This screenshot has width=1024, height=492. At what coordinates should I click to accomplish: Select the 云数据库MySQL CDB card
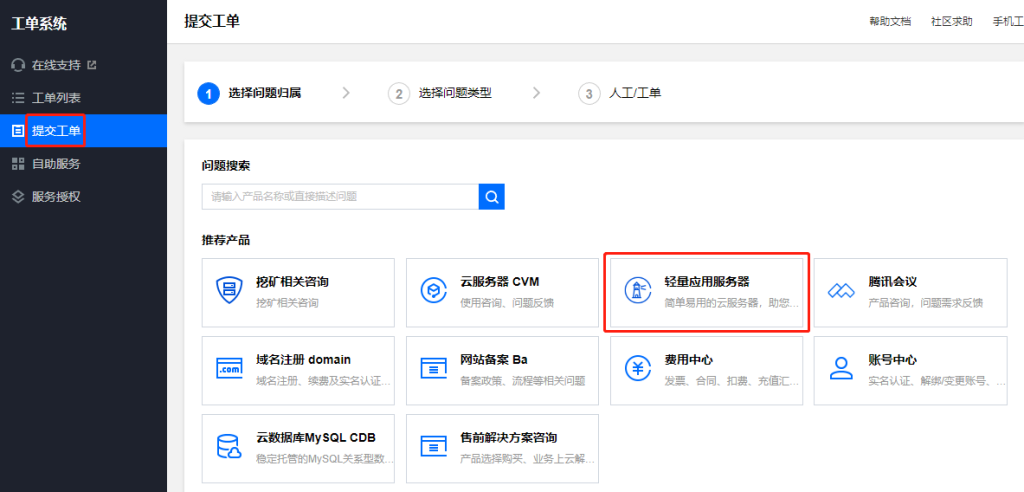(298, 448)
